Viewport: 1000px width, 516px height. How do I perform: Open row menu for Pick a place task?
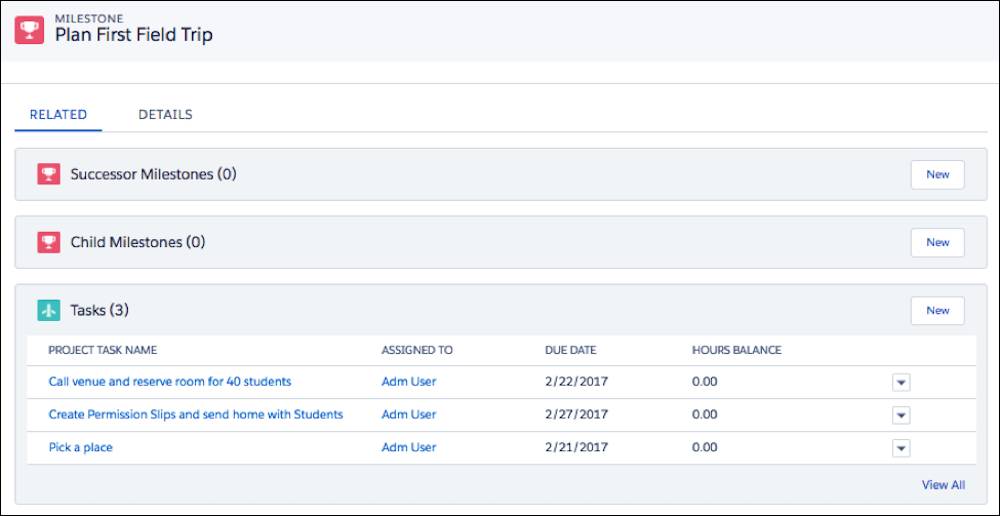pos(901,448)
